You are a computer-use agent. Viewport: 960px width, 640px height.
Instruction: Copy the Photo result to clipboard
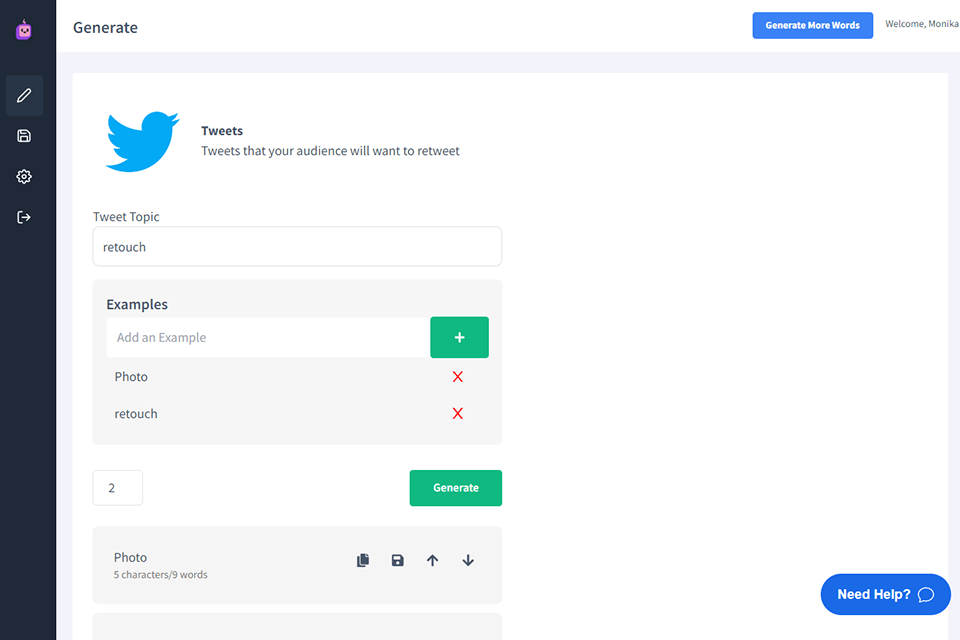pyautogui.click(x=363, y=560)
